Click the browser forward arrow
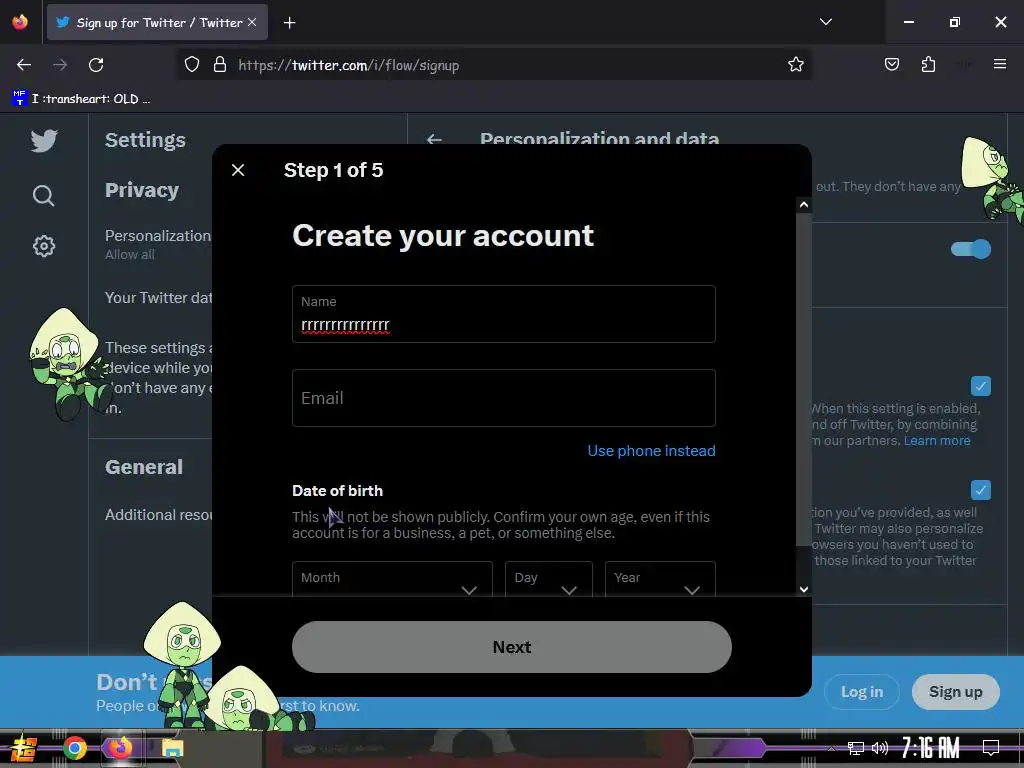The width and height of the screenshot is (1024, 768). point(60,65)
